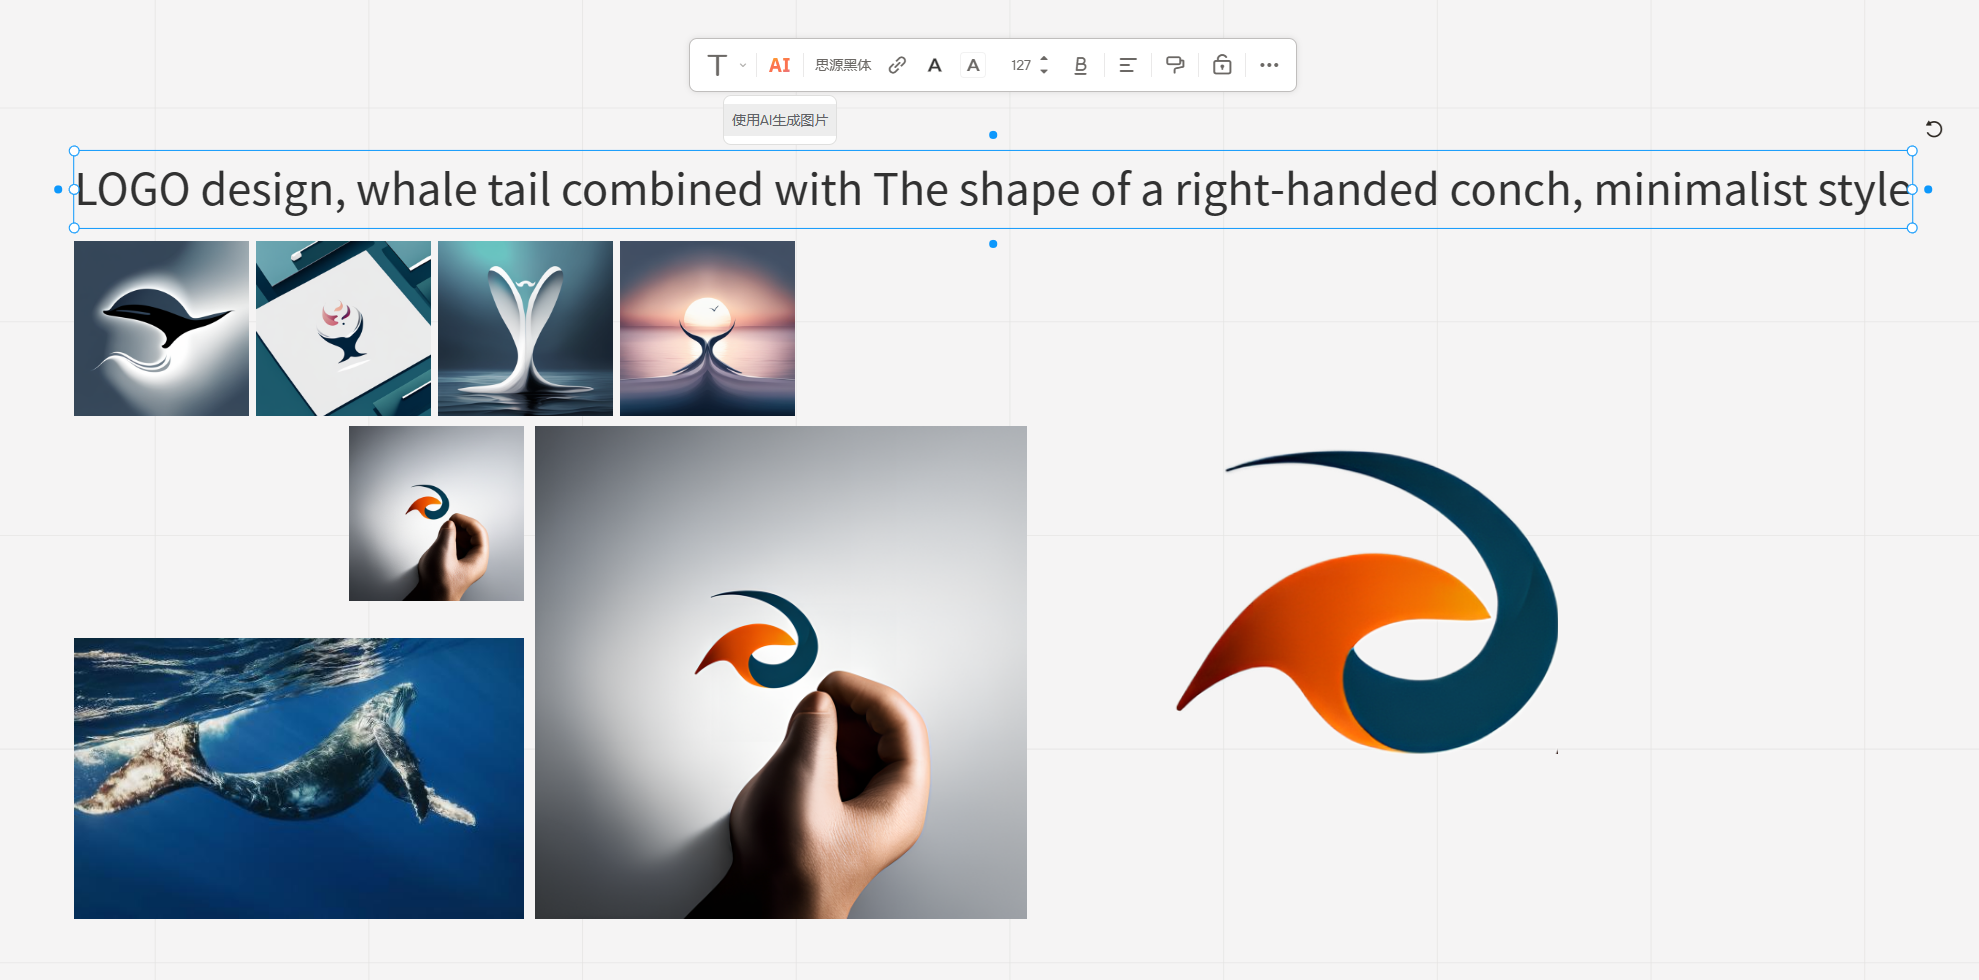Click the insert link icon
Image resolution: width=1979 pixels, height=980 pixels.
pyautogui.click(x=897, y=65)
